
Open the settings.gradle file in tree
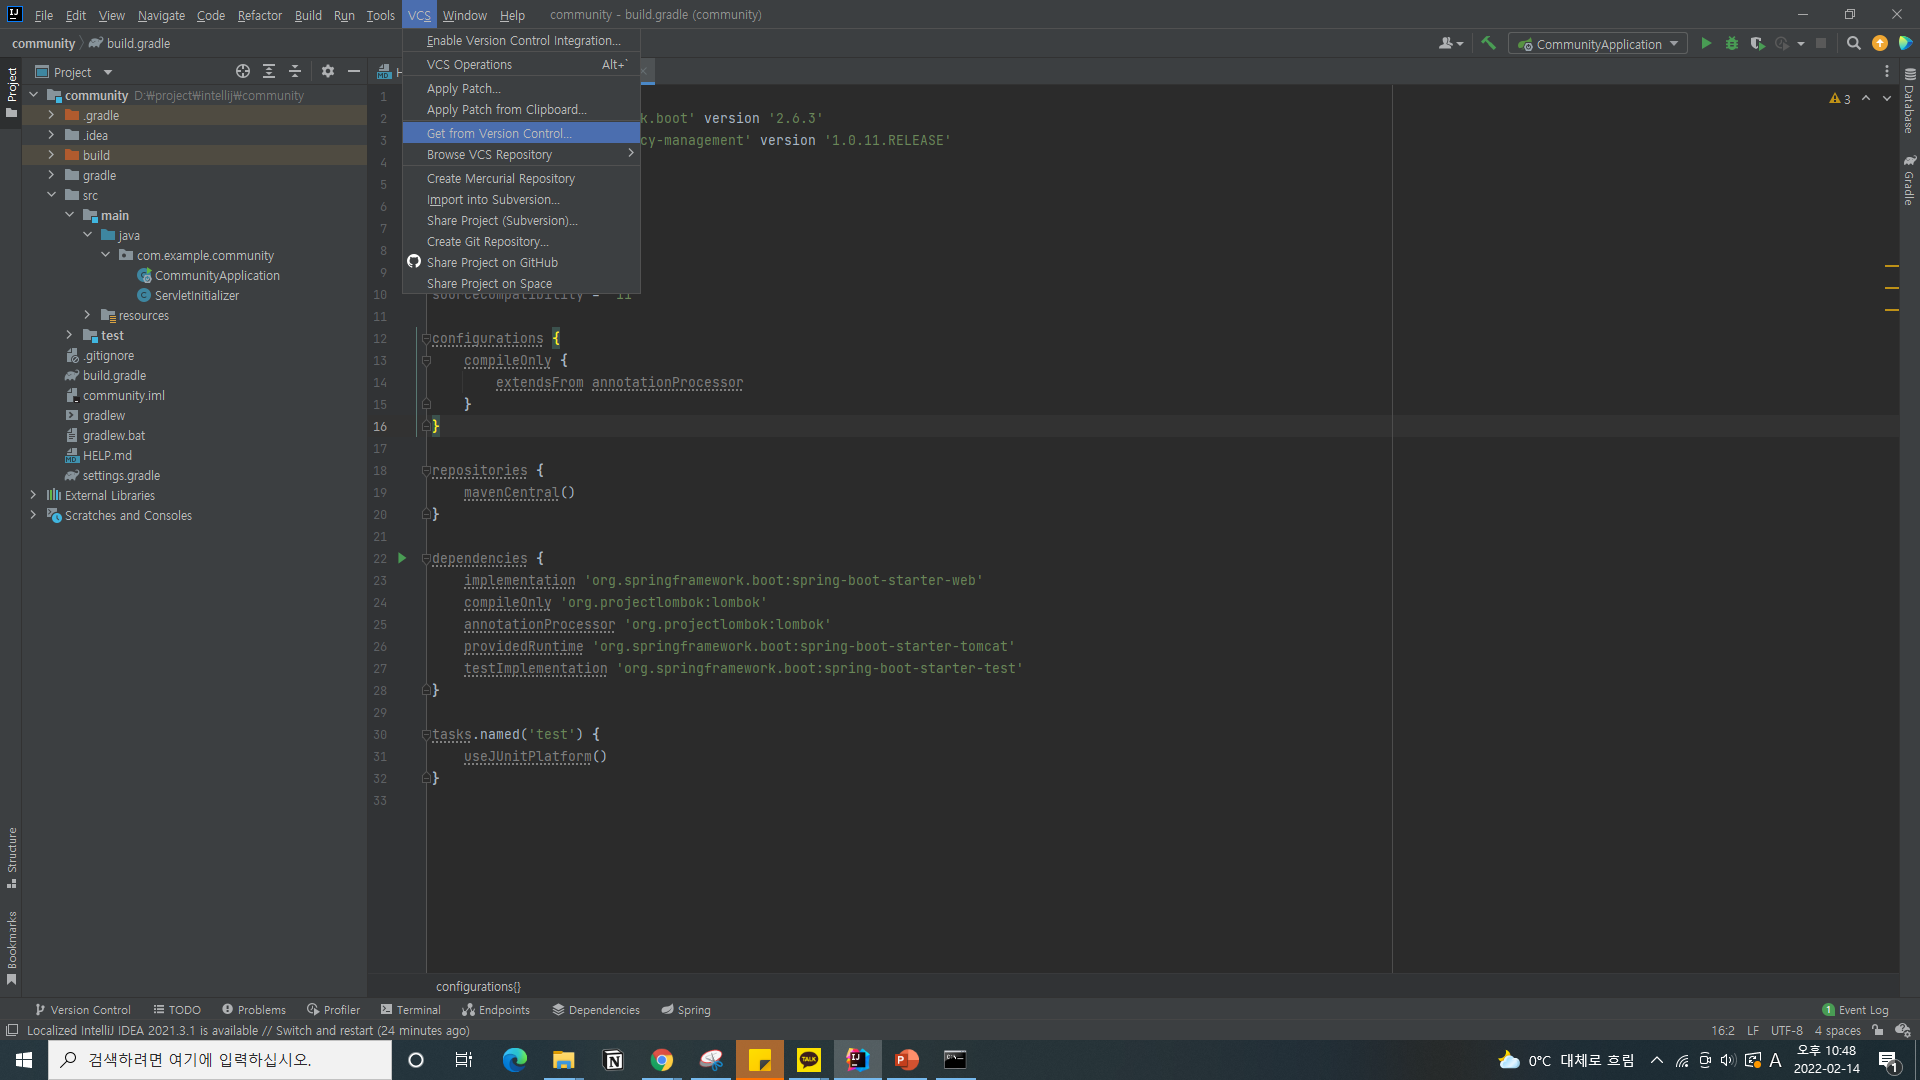[x=121, y=475]
